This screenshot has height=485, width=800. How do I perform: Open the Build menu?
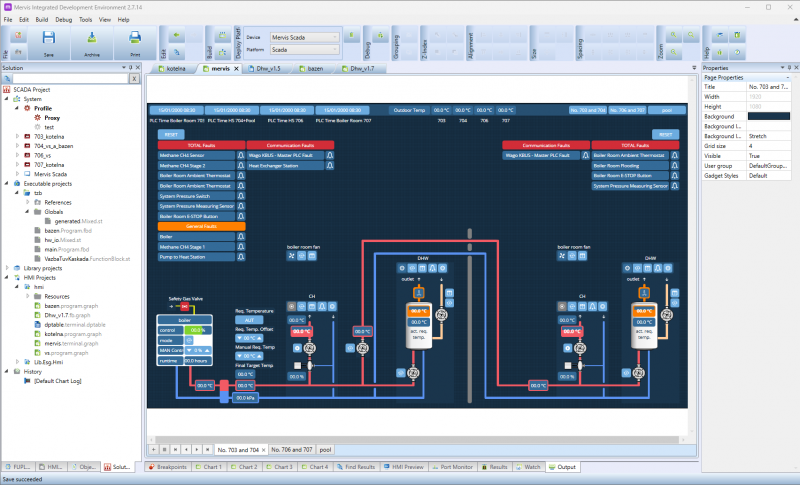click(42, 19)
